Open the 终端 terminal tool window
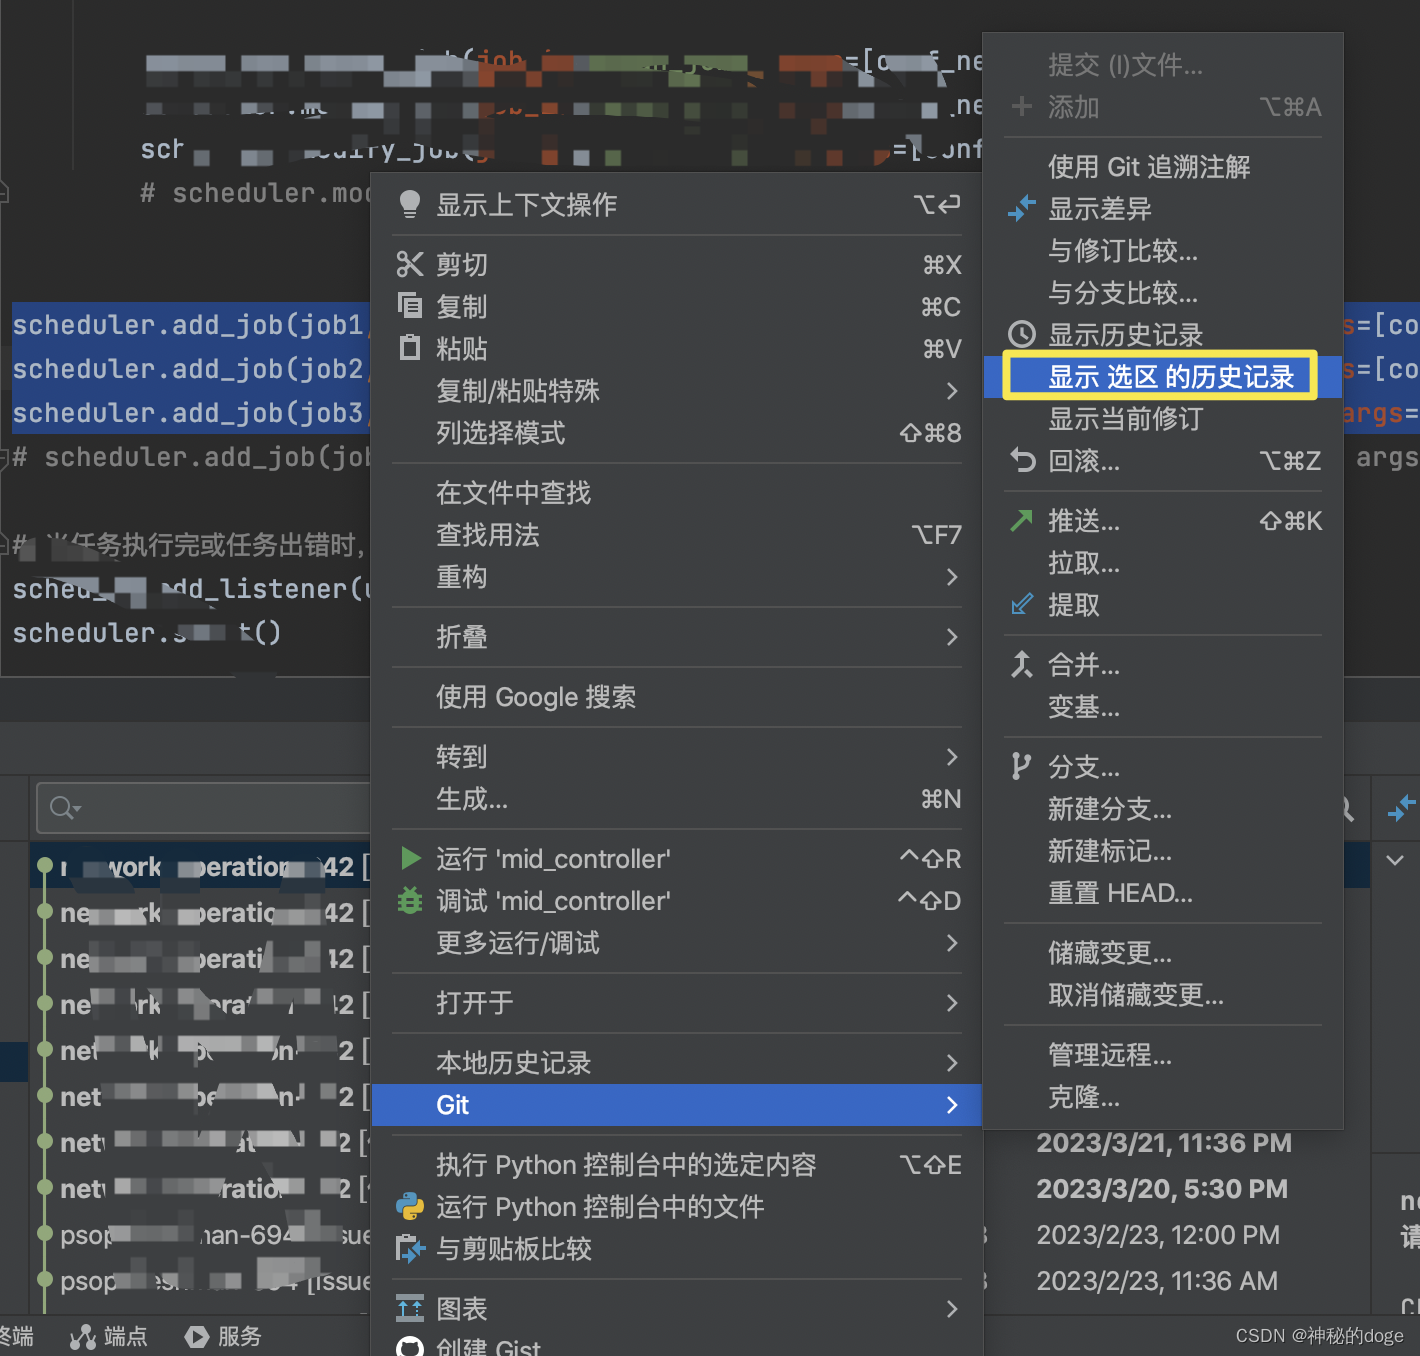 point(18,1336)
